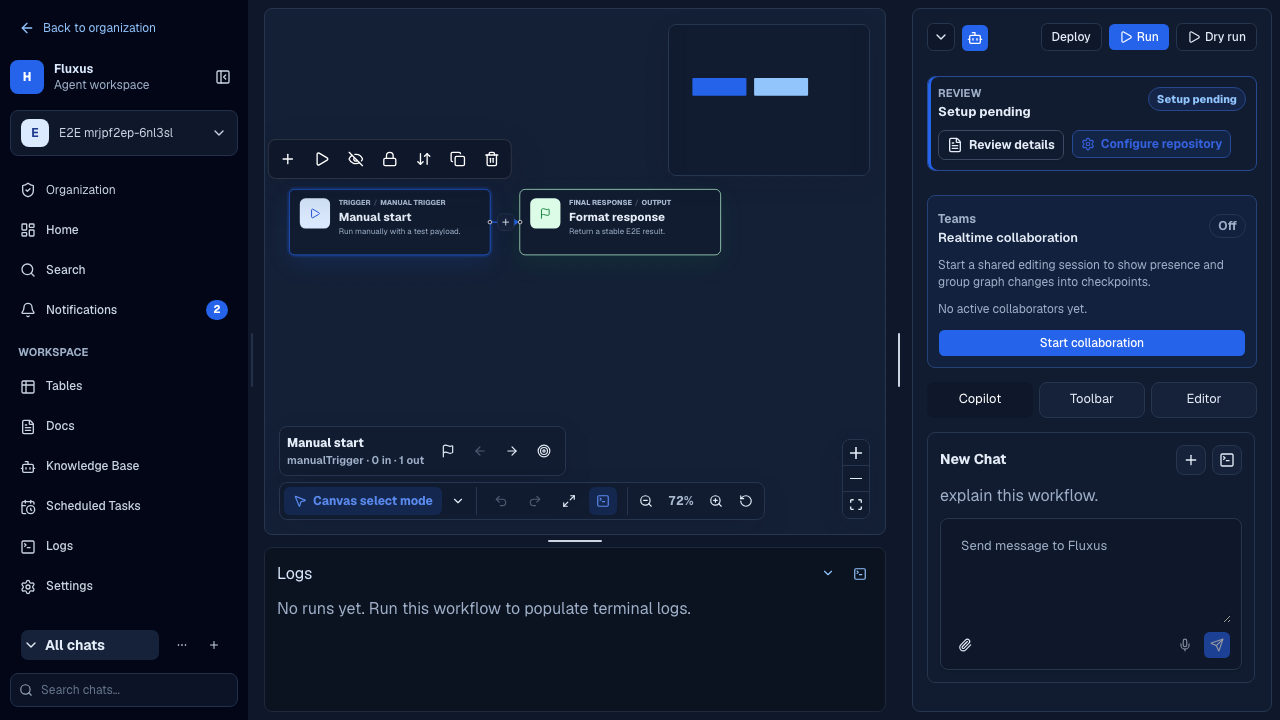The width and height of the screenshot is (1280, 720).
Task: Go to previous node with left arrow
Action: click(480, 451)
